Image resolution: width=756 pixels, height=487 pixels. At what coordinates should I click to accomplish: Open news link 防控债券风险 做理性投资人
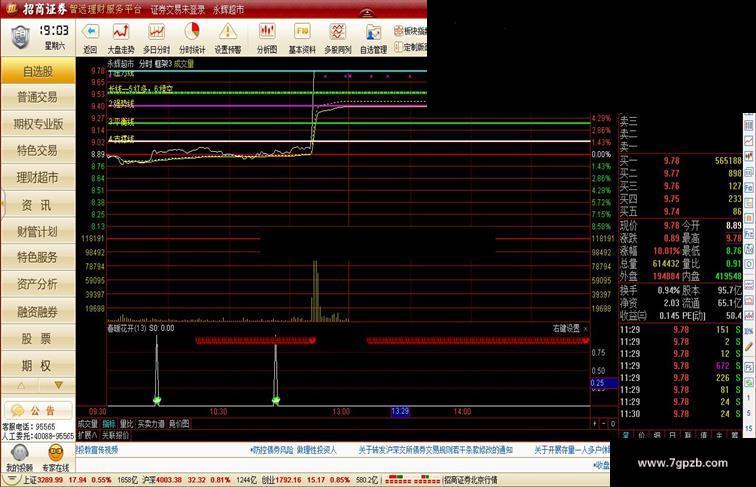(293, 450)
